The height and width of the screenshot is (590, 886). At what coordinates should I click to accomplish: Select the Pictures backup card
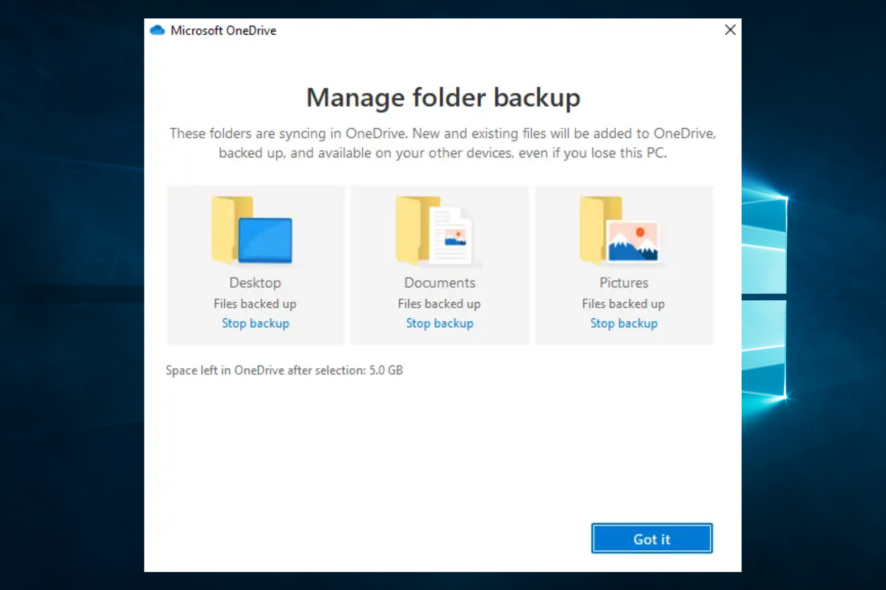click(624, 264)
